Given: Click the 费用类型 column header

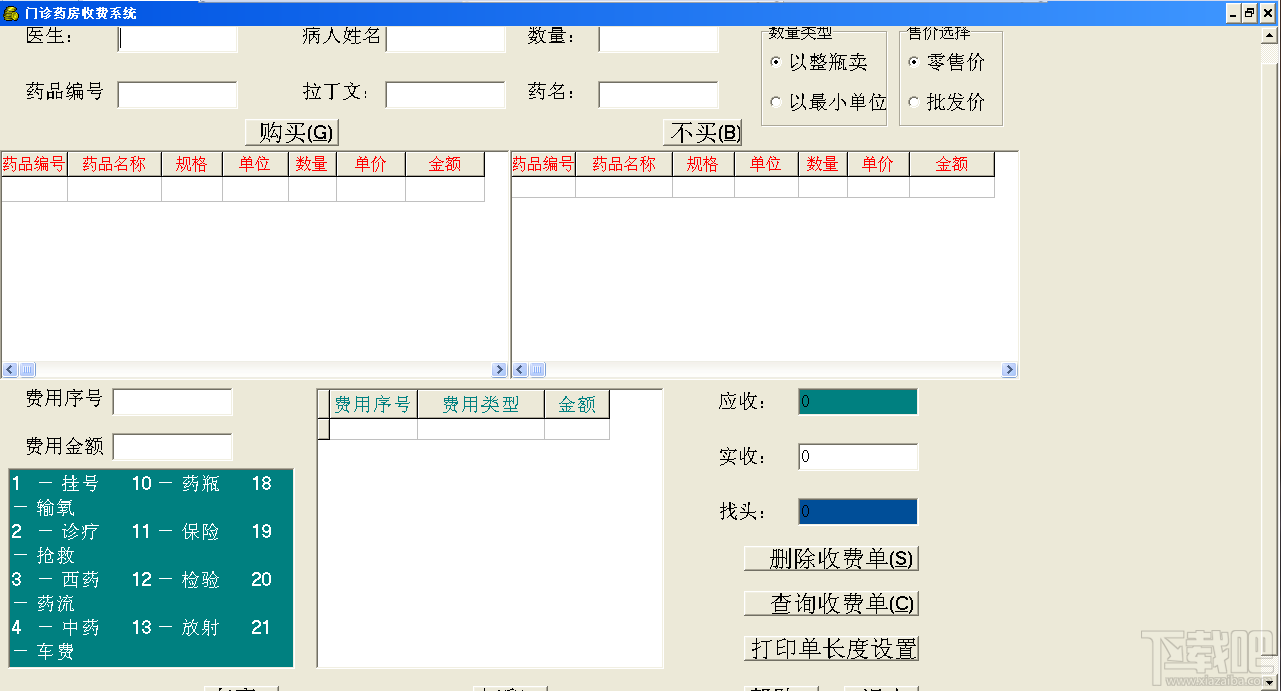Looking at the screenshot, I should (480, 403).
